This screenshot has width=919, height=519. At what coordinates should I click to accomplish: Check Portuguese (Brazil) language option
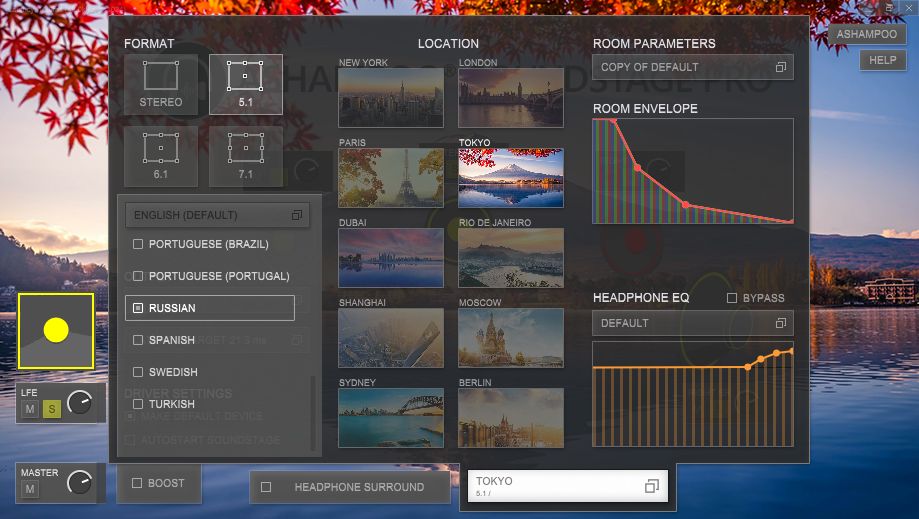point(138,244)
